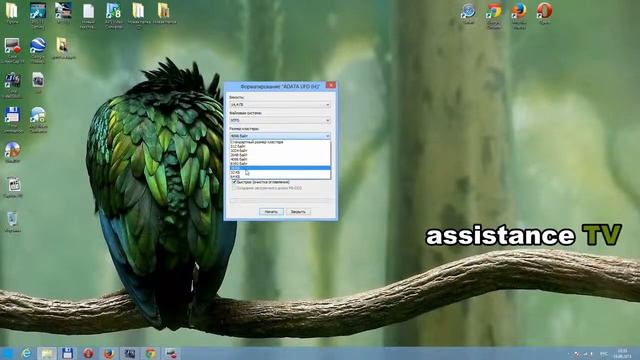Screen dimensions: 640x360
Task: Select the screen recorder icon with red dot
Action: pyautogui.click(x=12, y=50)
